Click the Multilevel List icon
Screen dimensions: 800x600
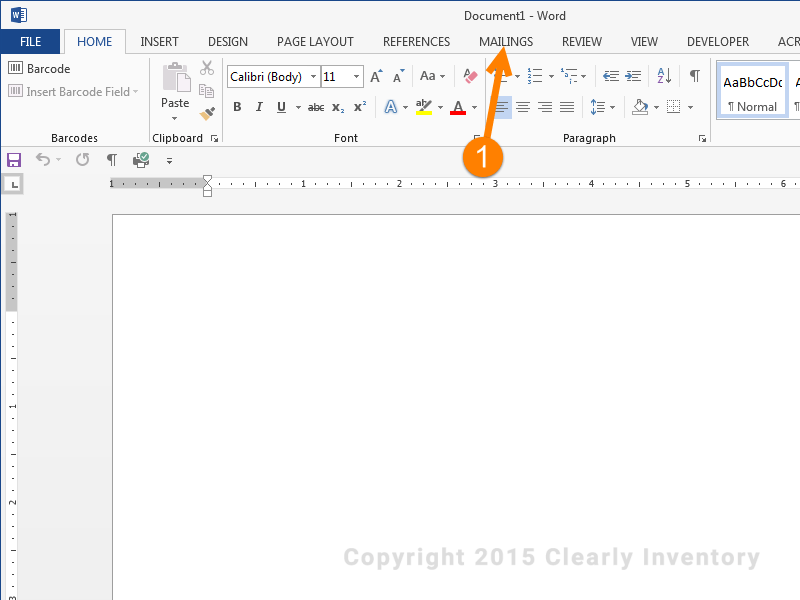(x=569, y=77)
